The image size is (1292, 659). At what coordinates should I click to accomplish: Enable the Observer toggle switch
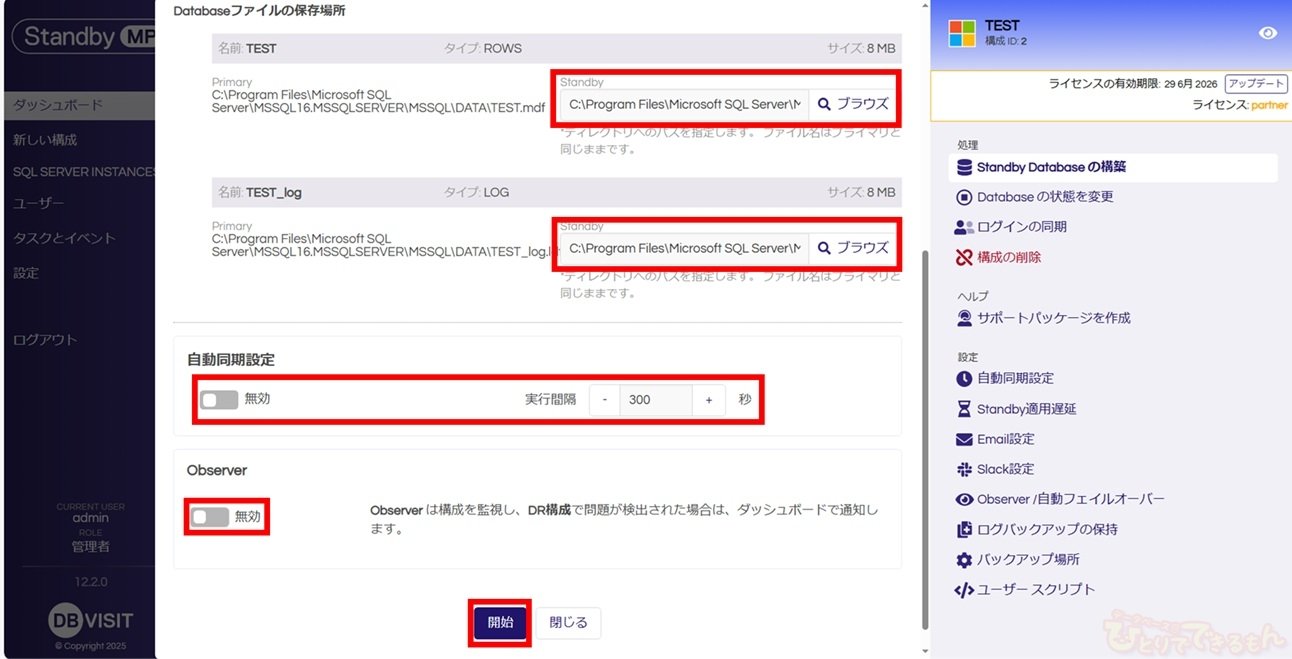pyautogui.click(x=210, y=517)
